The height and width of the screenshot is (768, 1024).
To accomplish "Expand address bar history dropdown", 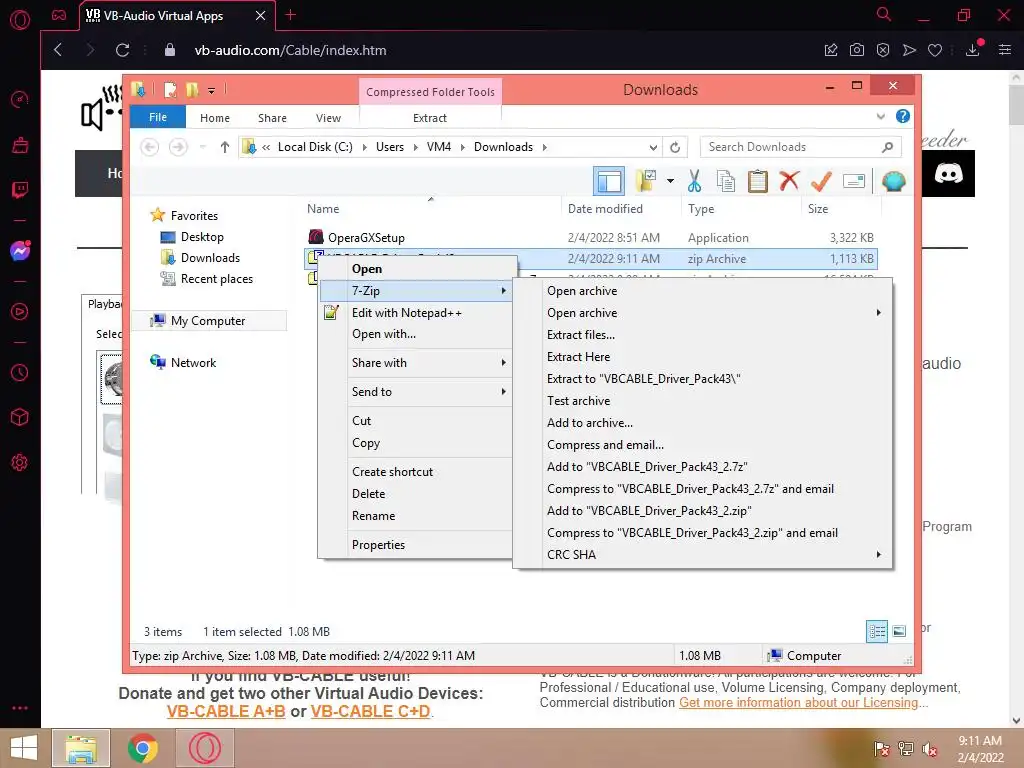I will pyautogui.click(x=653, y=148).
